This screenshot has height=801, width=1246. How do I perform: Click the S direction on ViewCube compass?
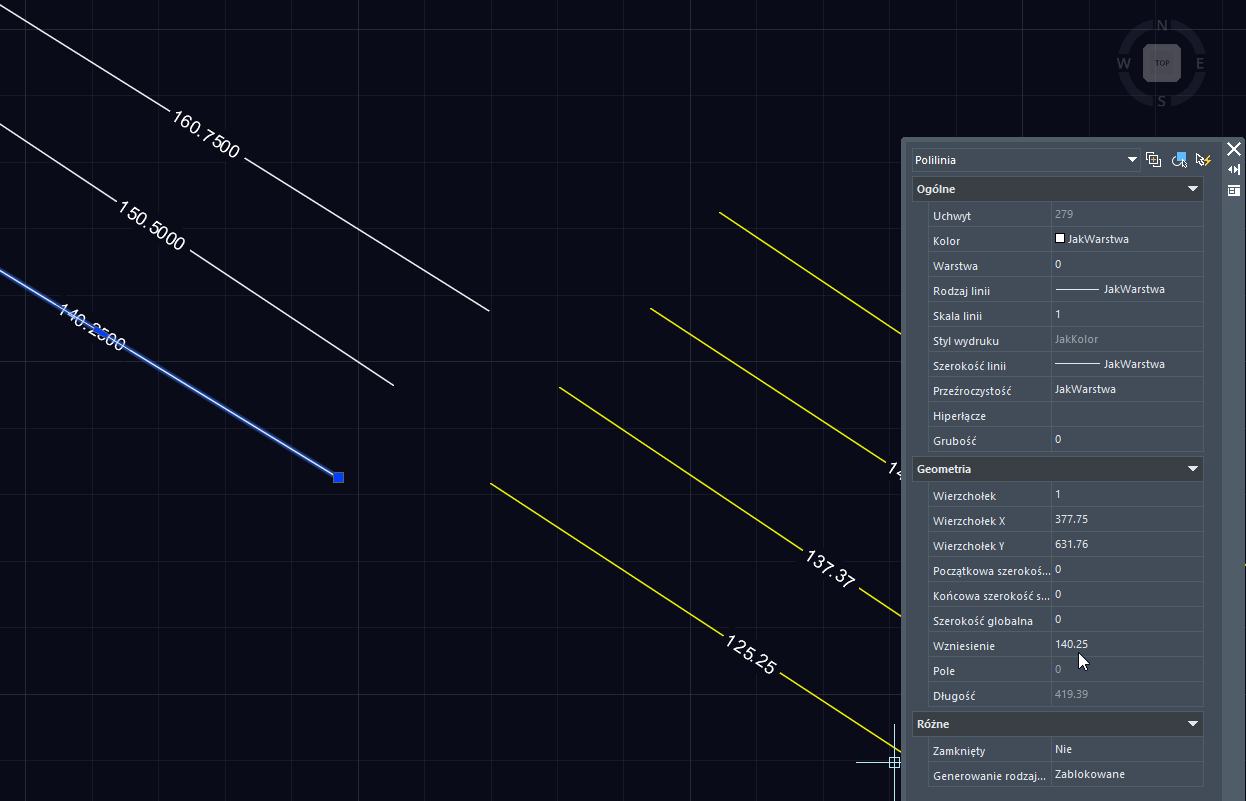coord(1162,101)
